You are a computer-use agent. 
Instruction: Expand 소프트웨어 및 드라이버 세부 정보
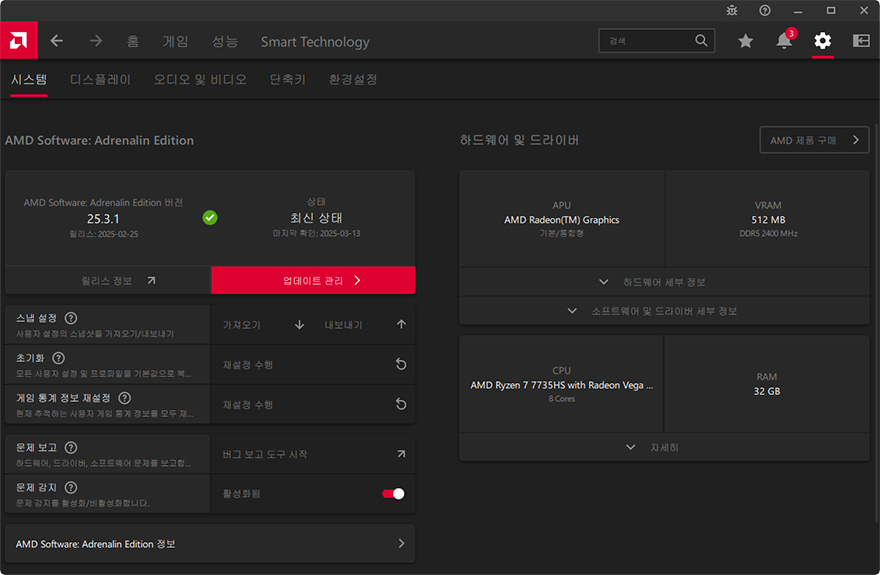coord(664,311)
